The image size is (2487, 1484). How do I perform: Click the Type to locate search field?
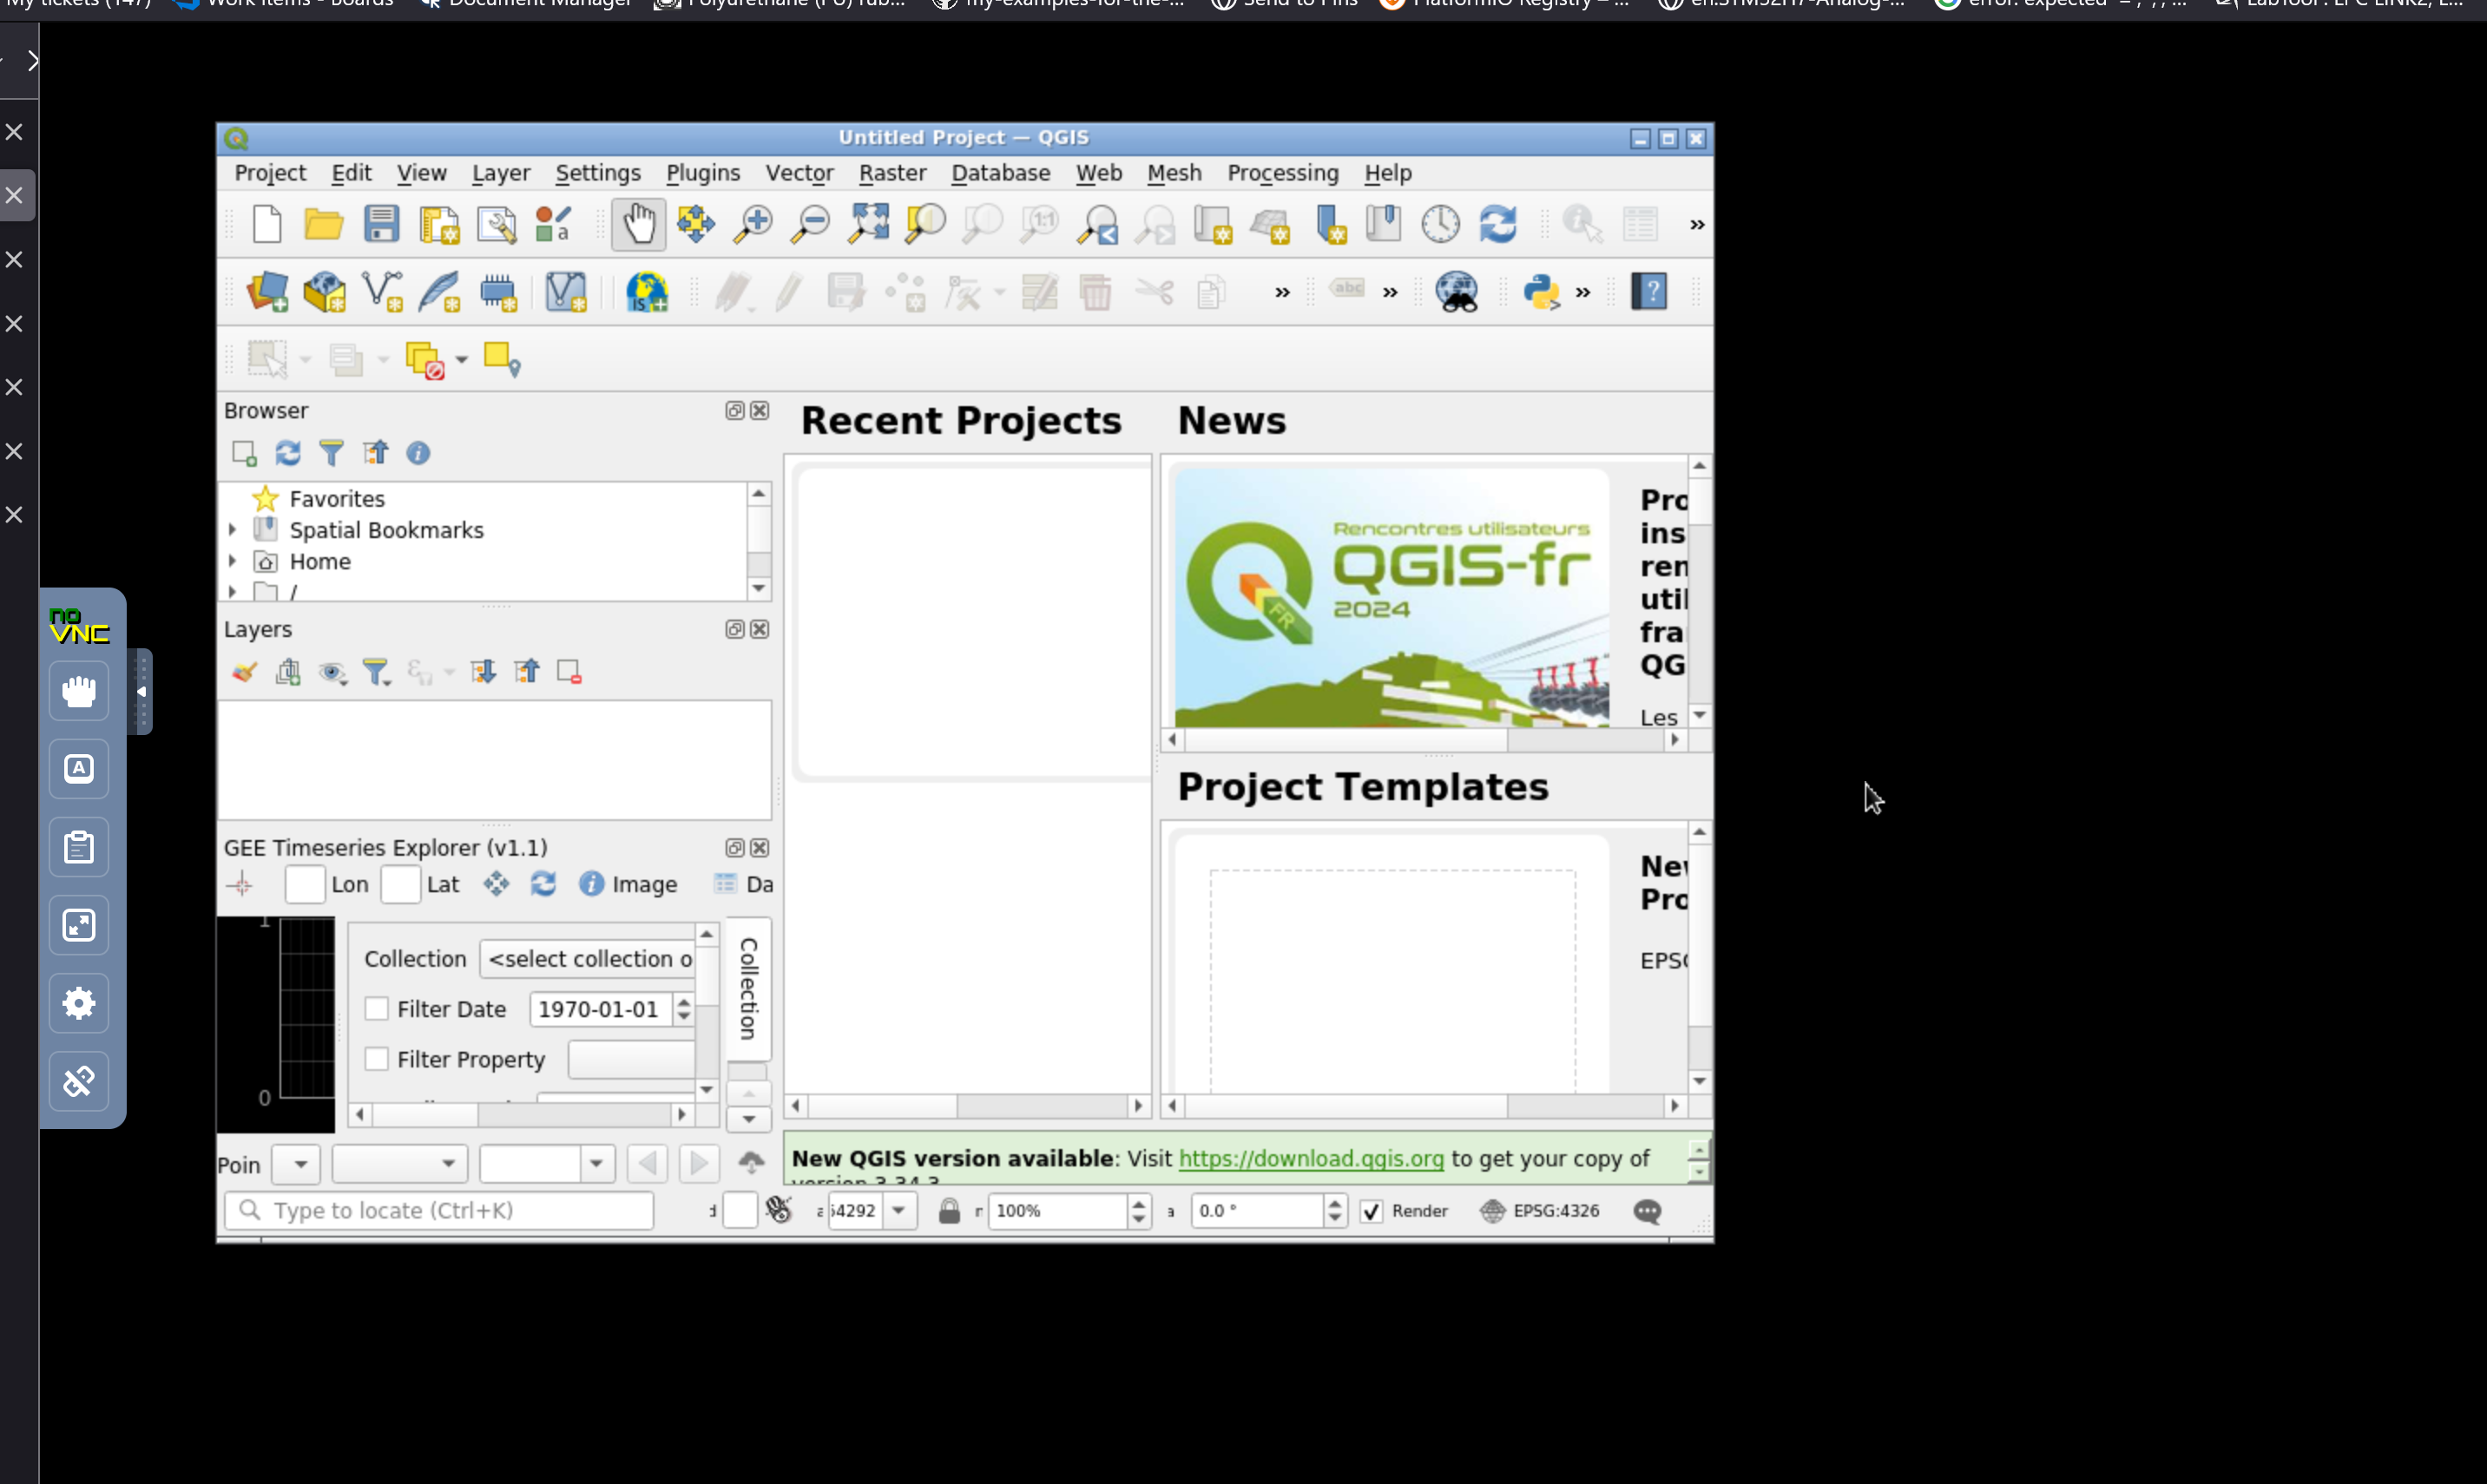[440, 1211]
